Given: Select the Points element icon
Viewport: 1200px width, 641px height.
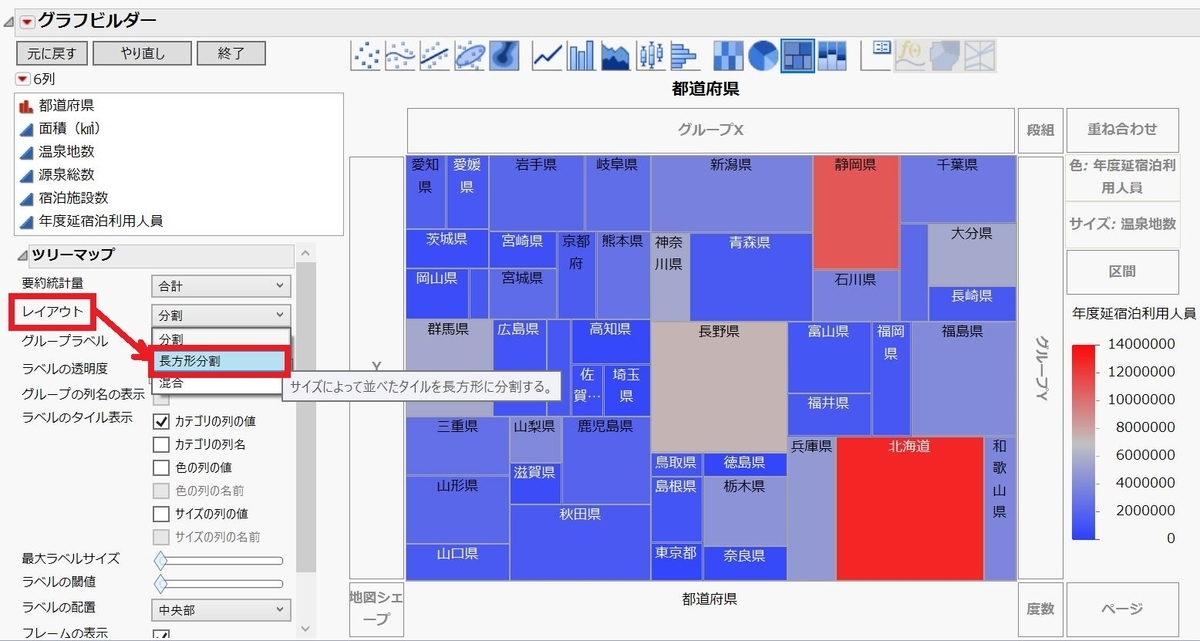Looking at the screenshot, I should 366,55.
